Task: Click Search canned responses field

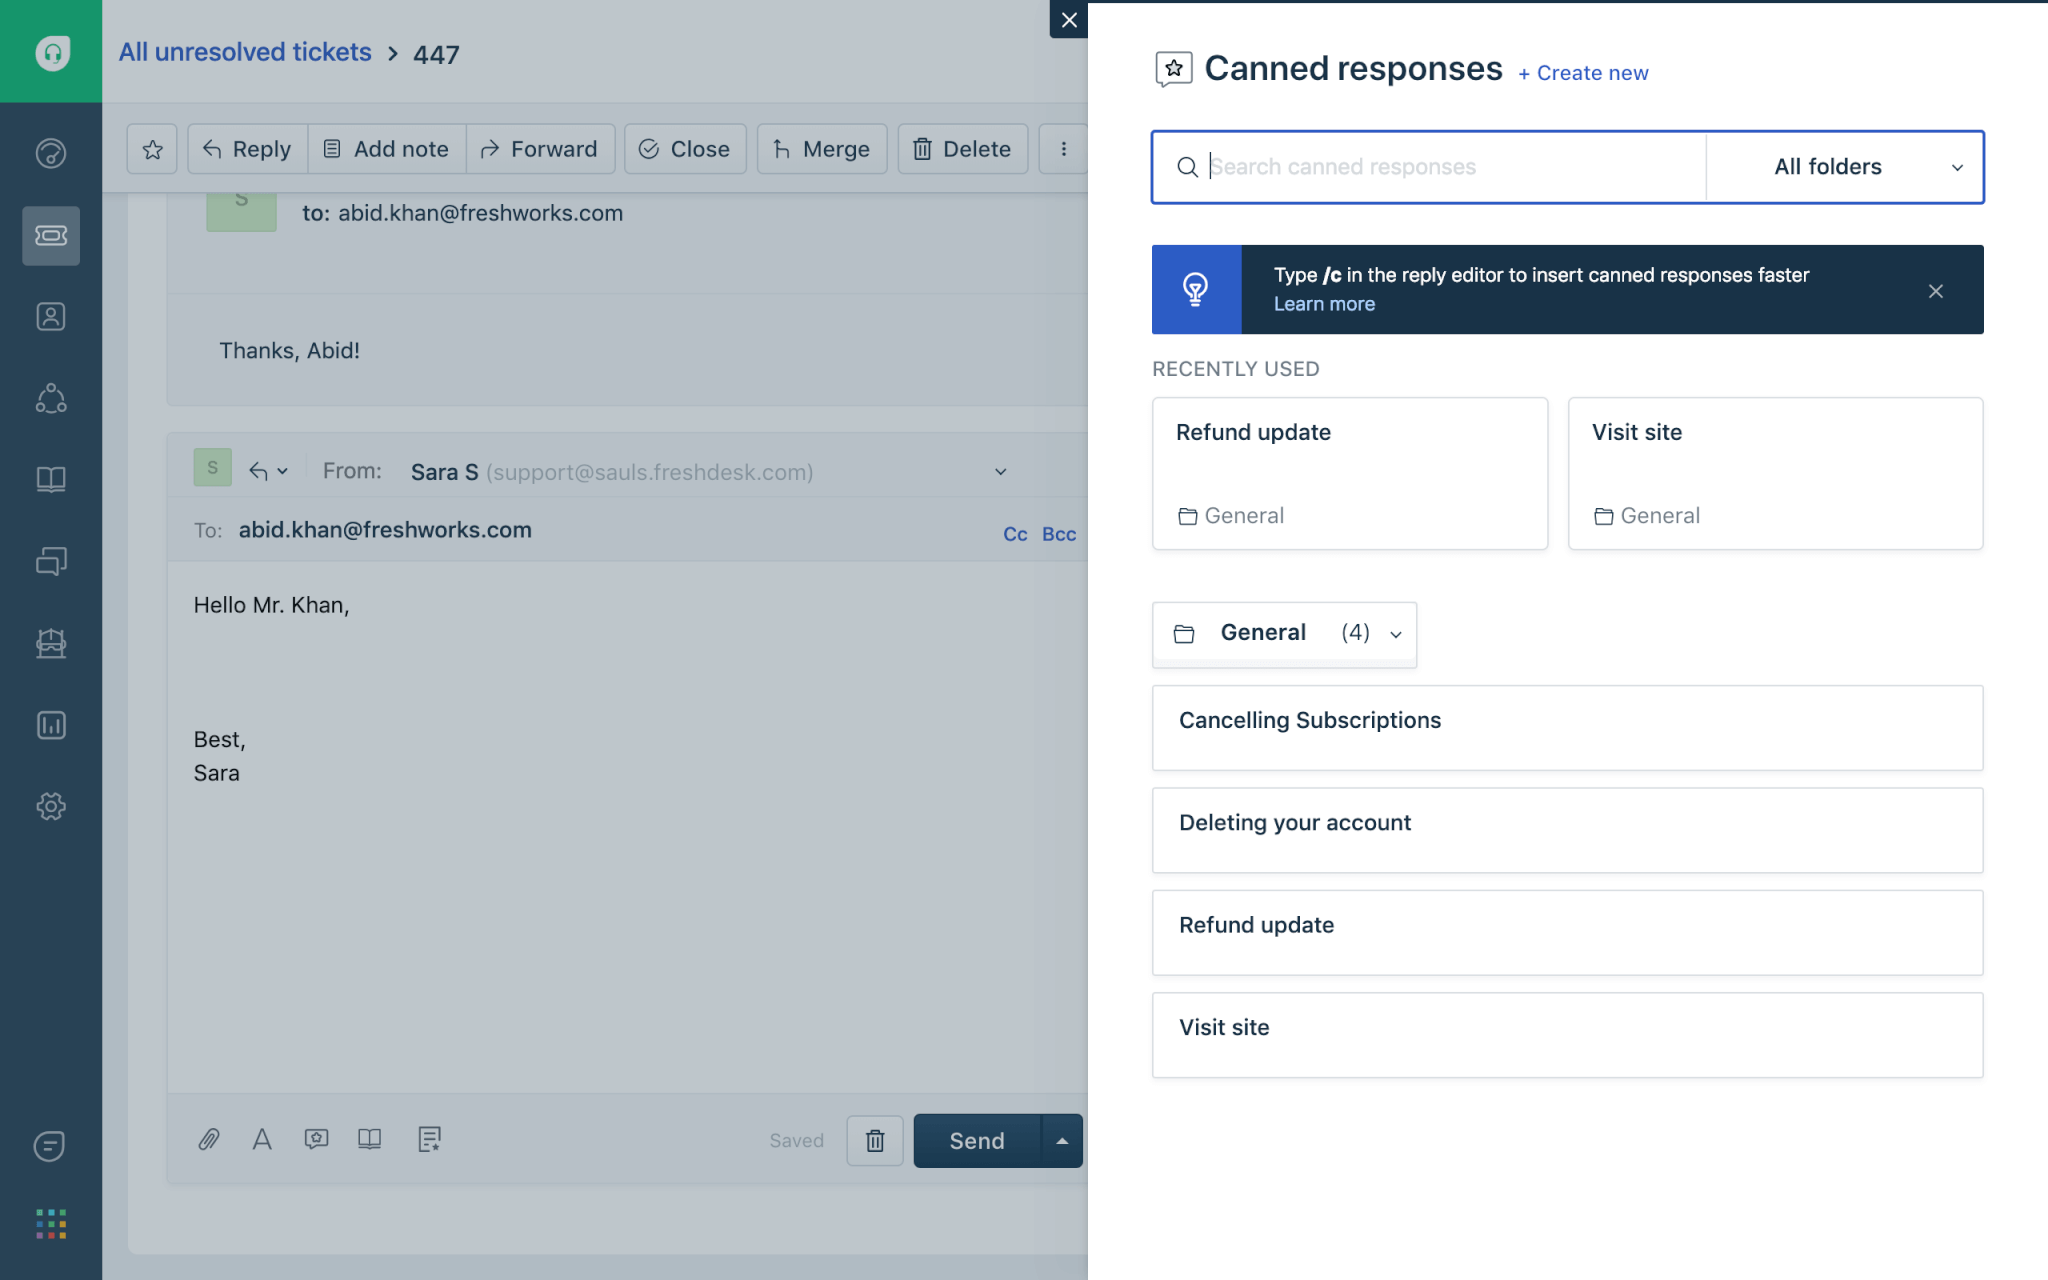Action: coord(1430,167)
